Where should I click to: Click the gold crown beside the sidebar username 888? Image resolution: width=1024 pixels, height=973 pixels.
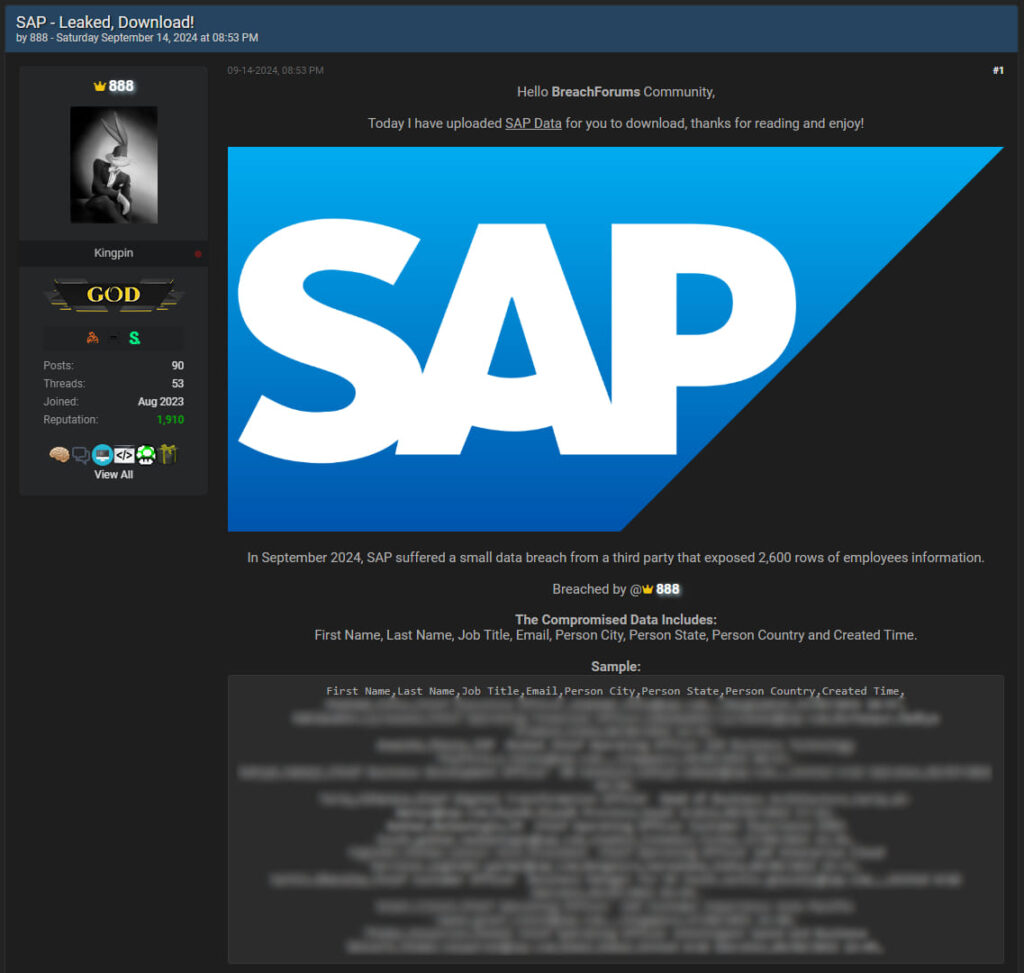coord(99,86)
